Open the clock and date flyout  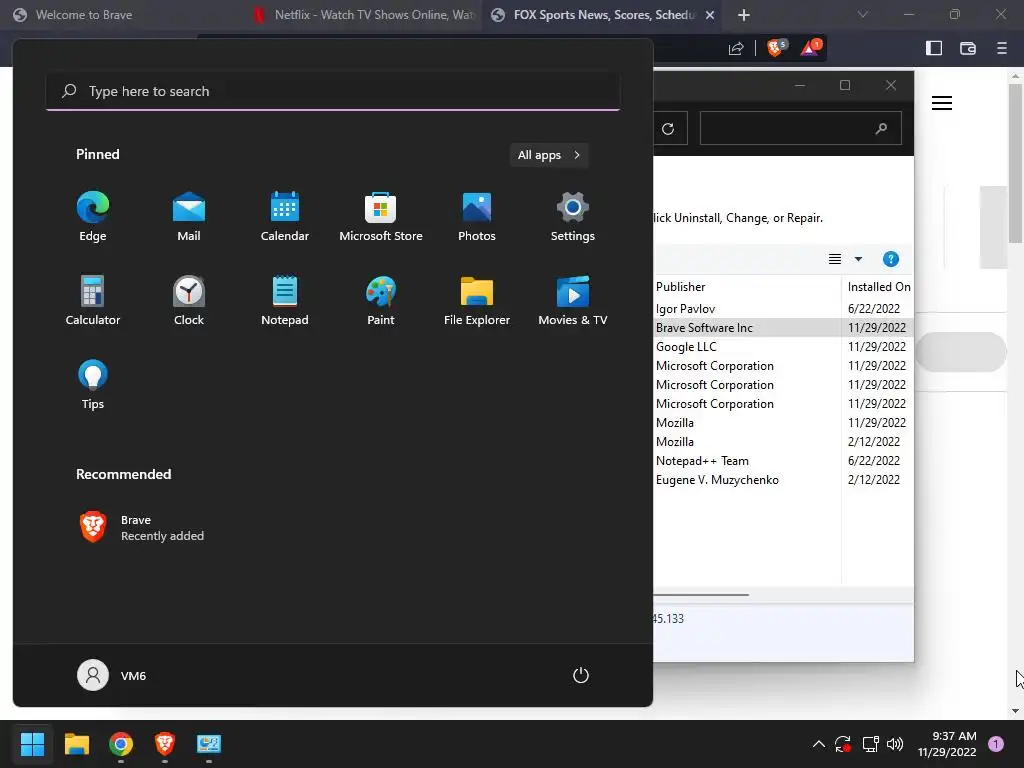pyautogui.click(x=947, y=744)
